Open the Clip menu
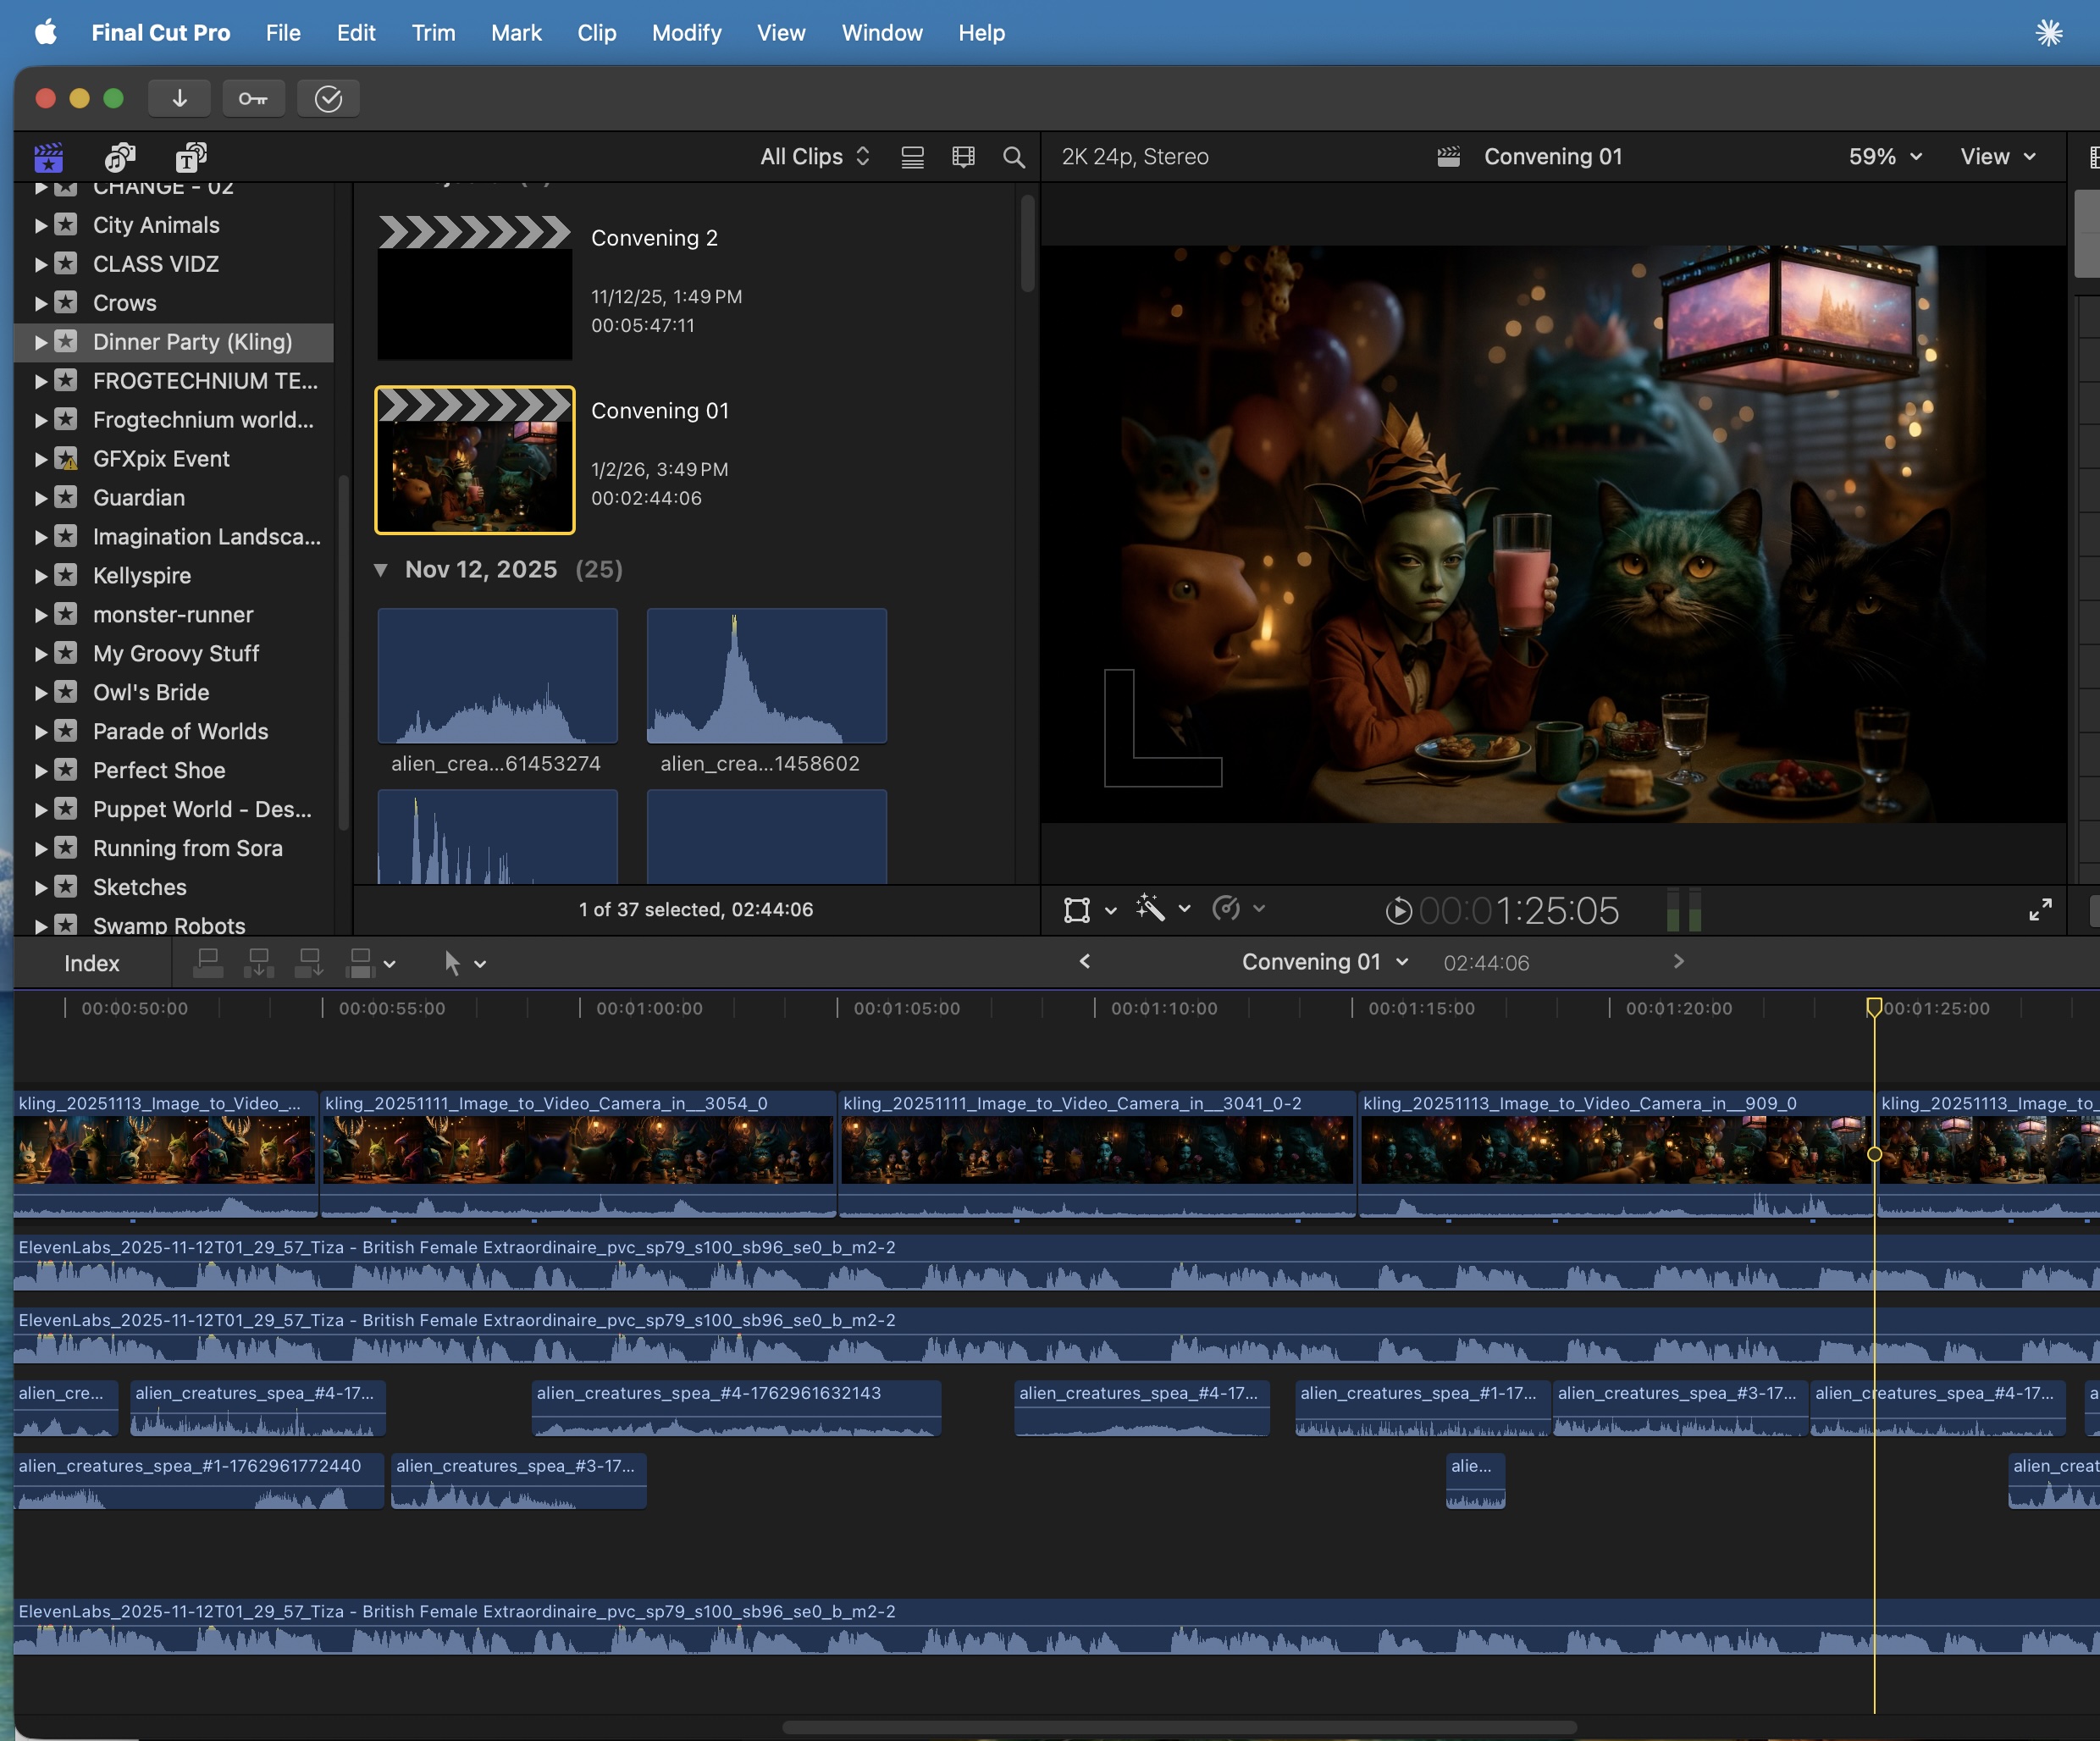This screenshot has height=1741, width=2100. coord(596,33)
